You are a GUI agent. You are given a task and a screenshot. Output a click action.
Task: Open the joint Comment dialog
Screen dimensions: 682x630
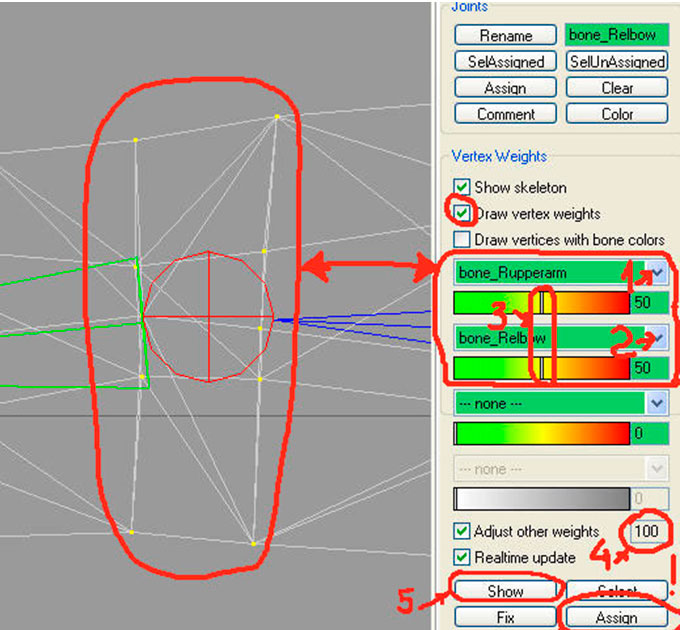tap(505, 114)
